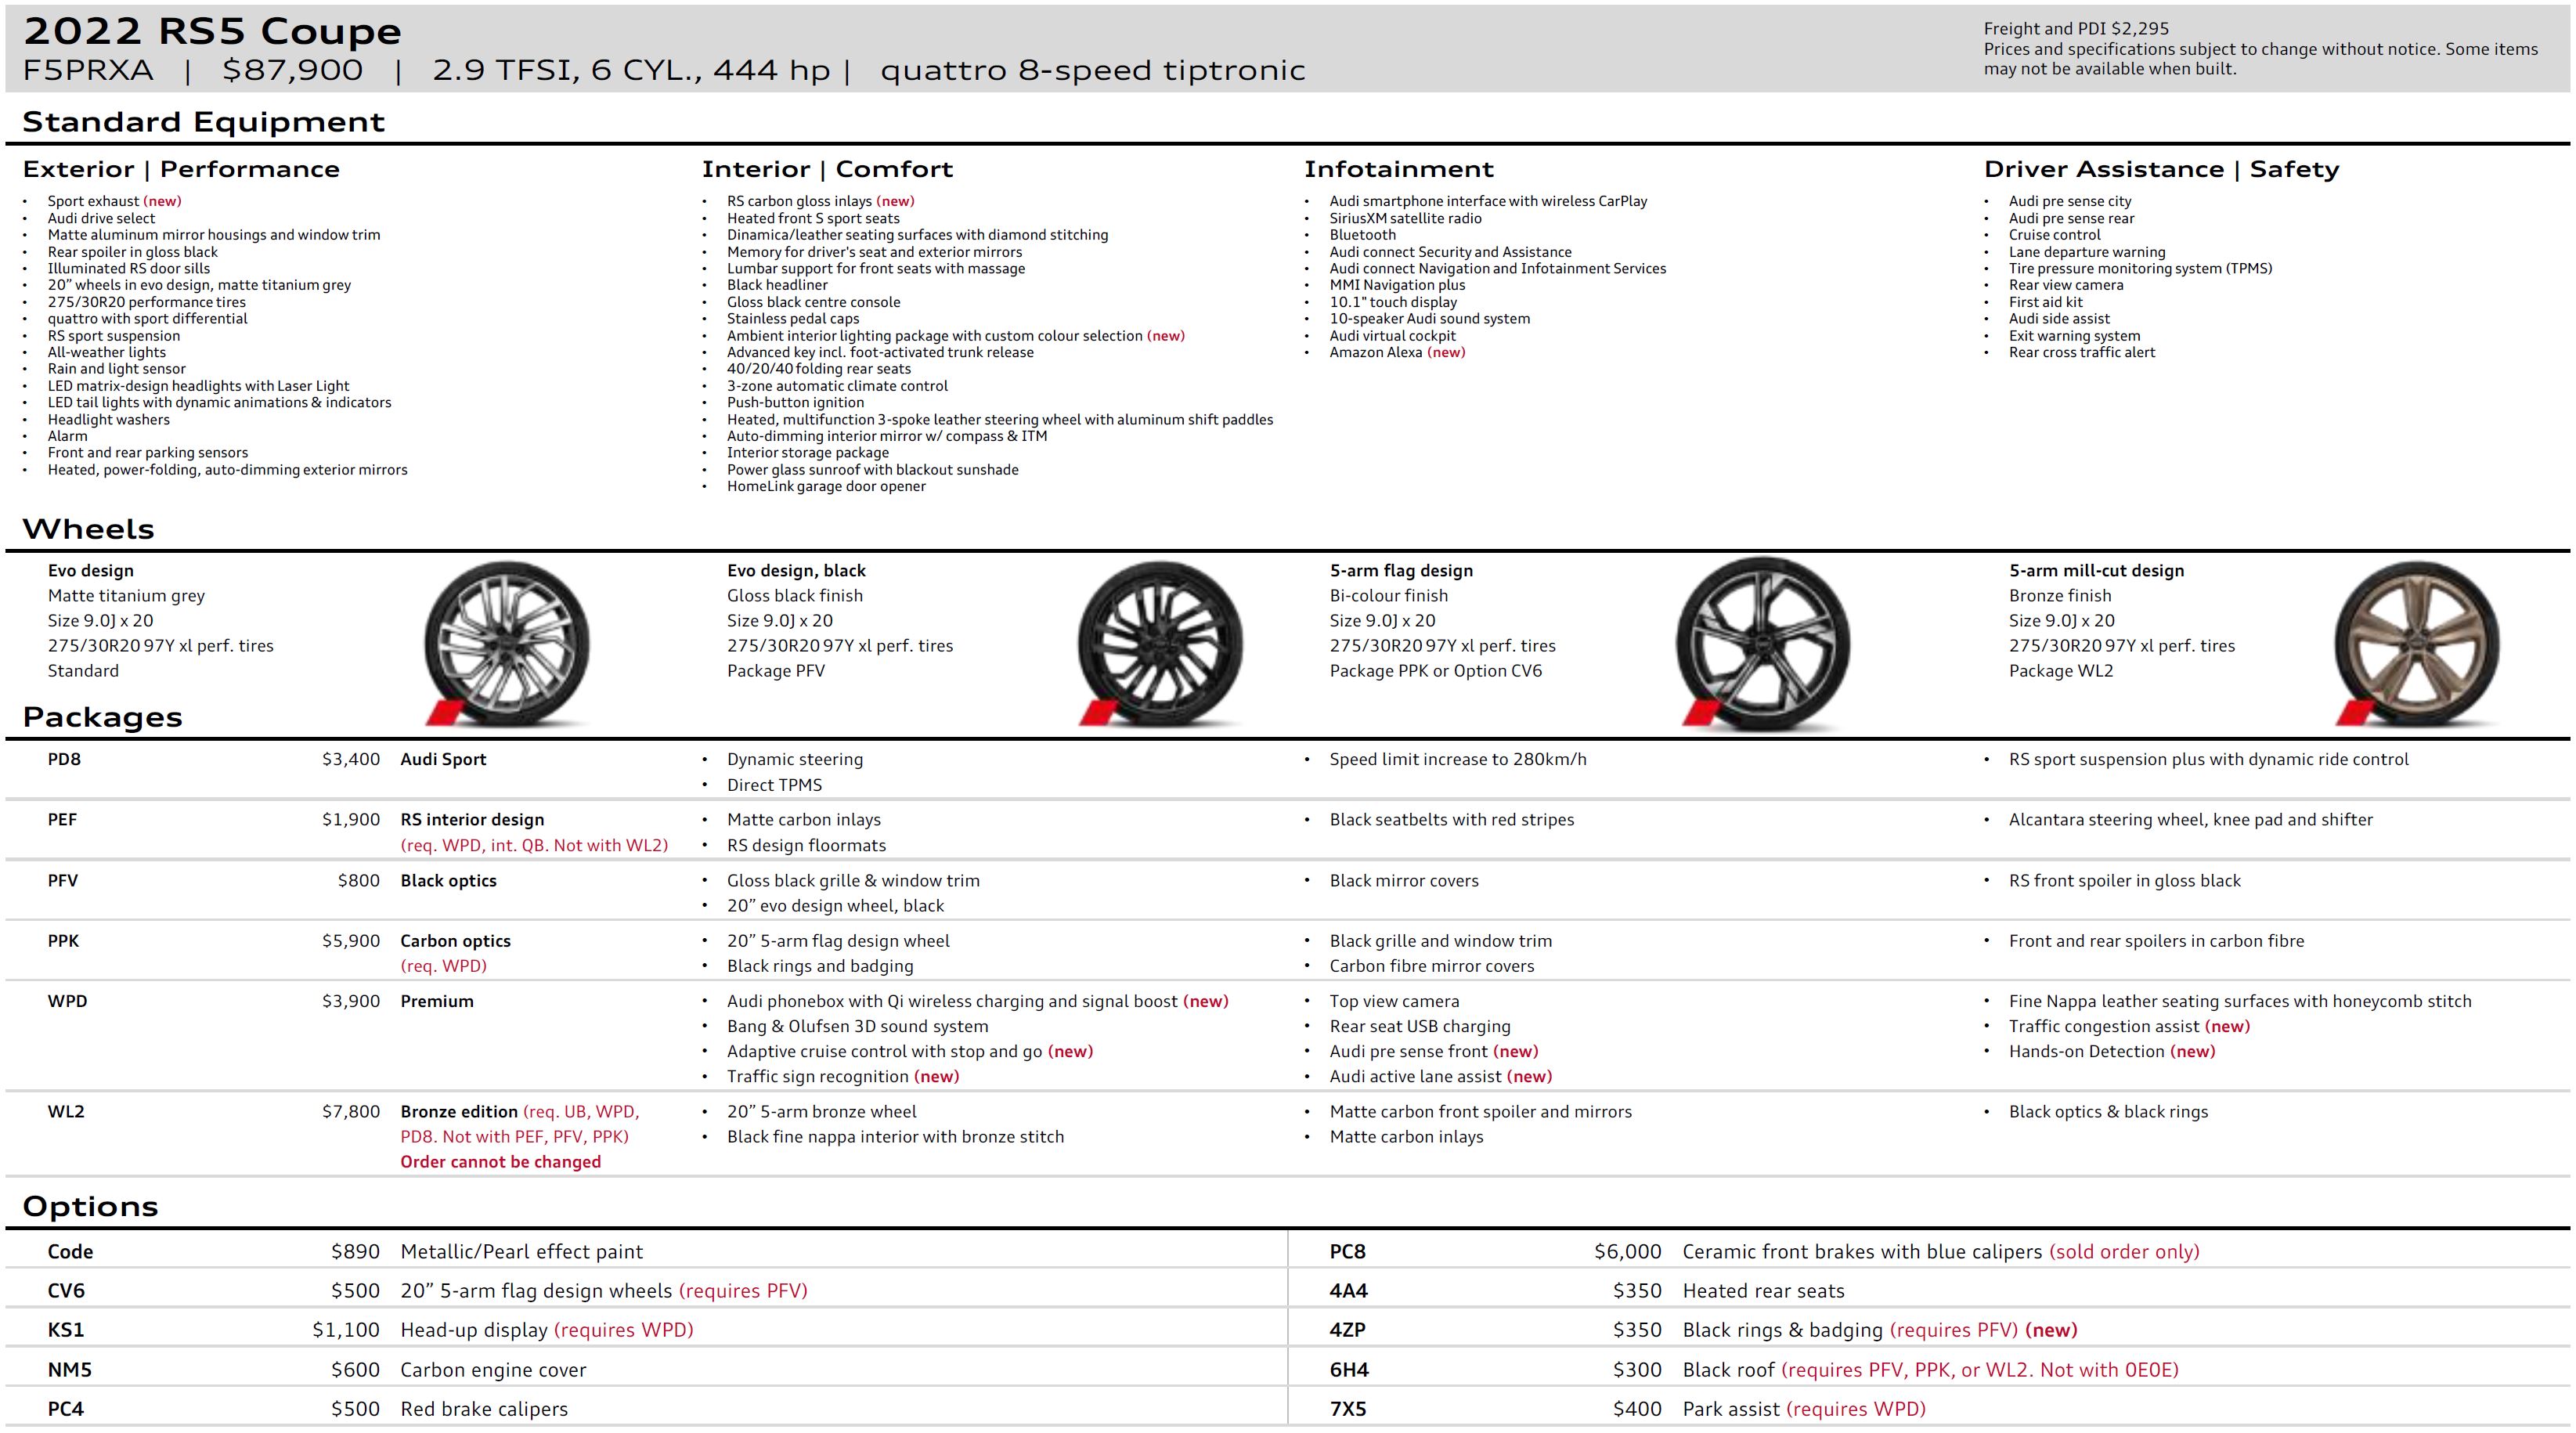
Task: Click the 'Wheels' section heading
Action: point(88,529)
